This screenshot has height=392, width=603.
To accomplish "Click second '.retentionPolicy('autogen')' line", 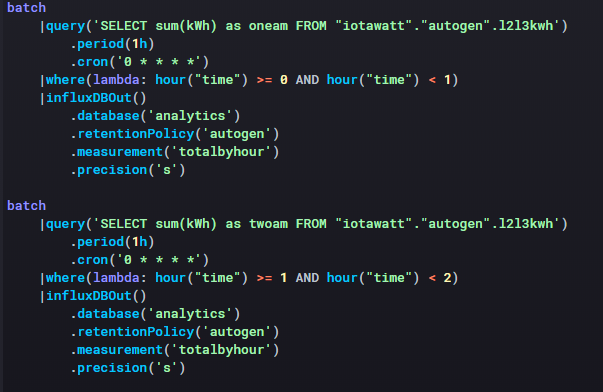I will [x=175, y=332].
